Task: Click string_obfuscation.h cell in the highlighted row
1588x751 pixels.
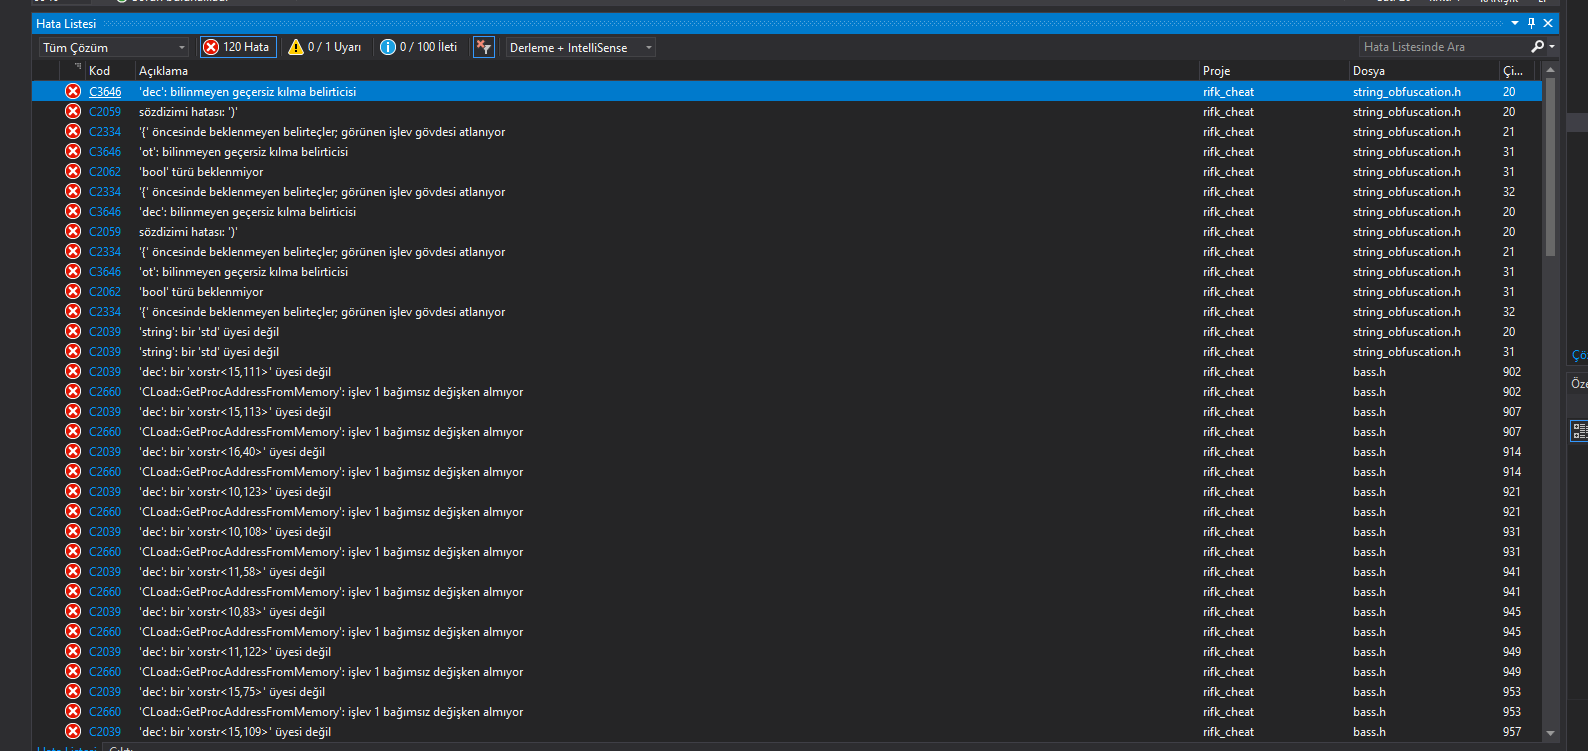Action: [1406, 91]
